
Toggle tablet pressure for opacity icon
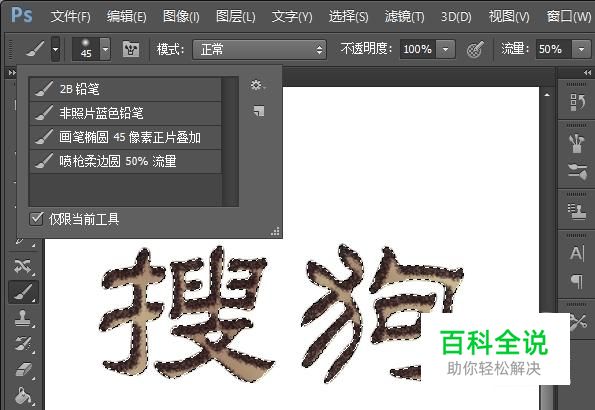point(475,49)
